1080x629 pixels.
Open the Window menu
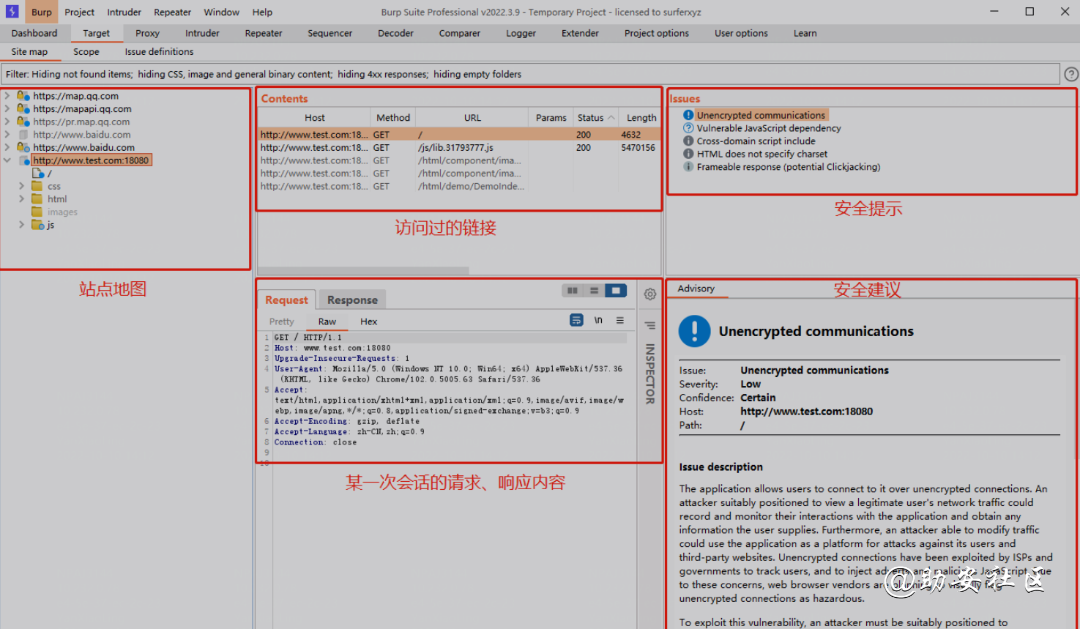[x=221, y=12]
